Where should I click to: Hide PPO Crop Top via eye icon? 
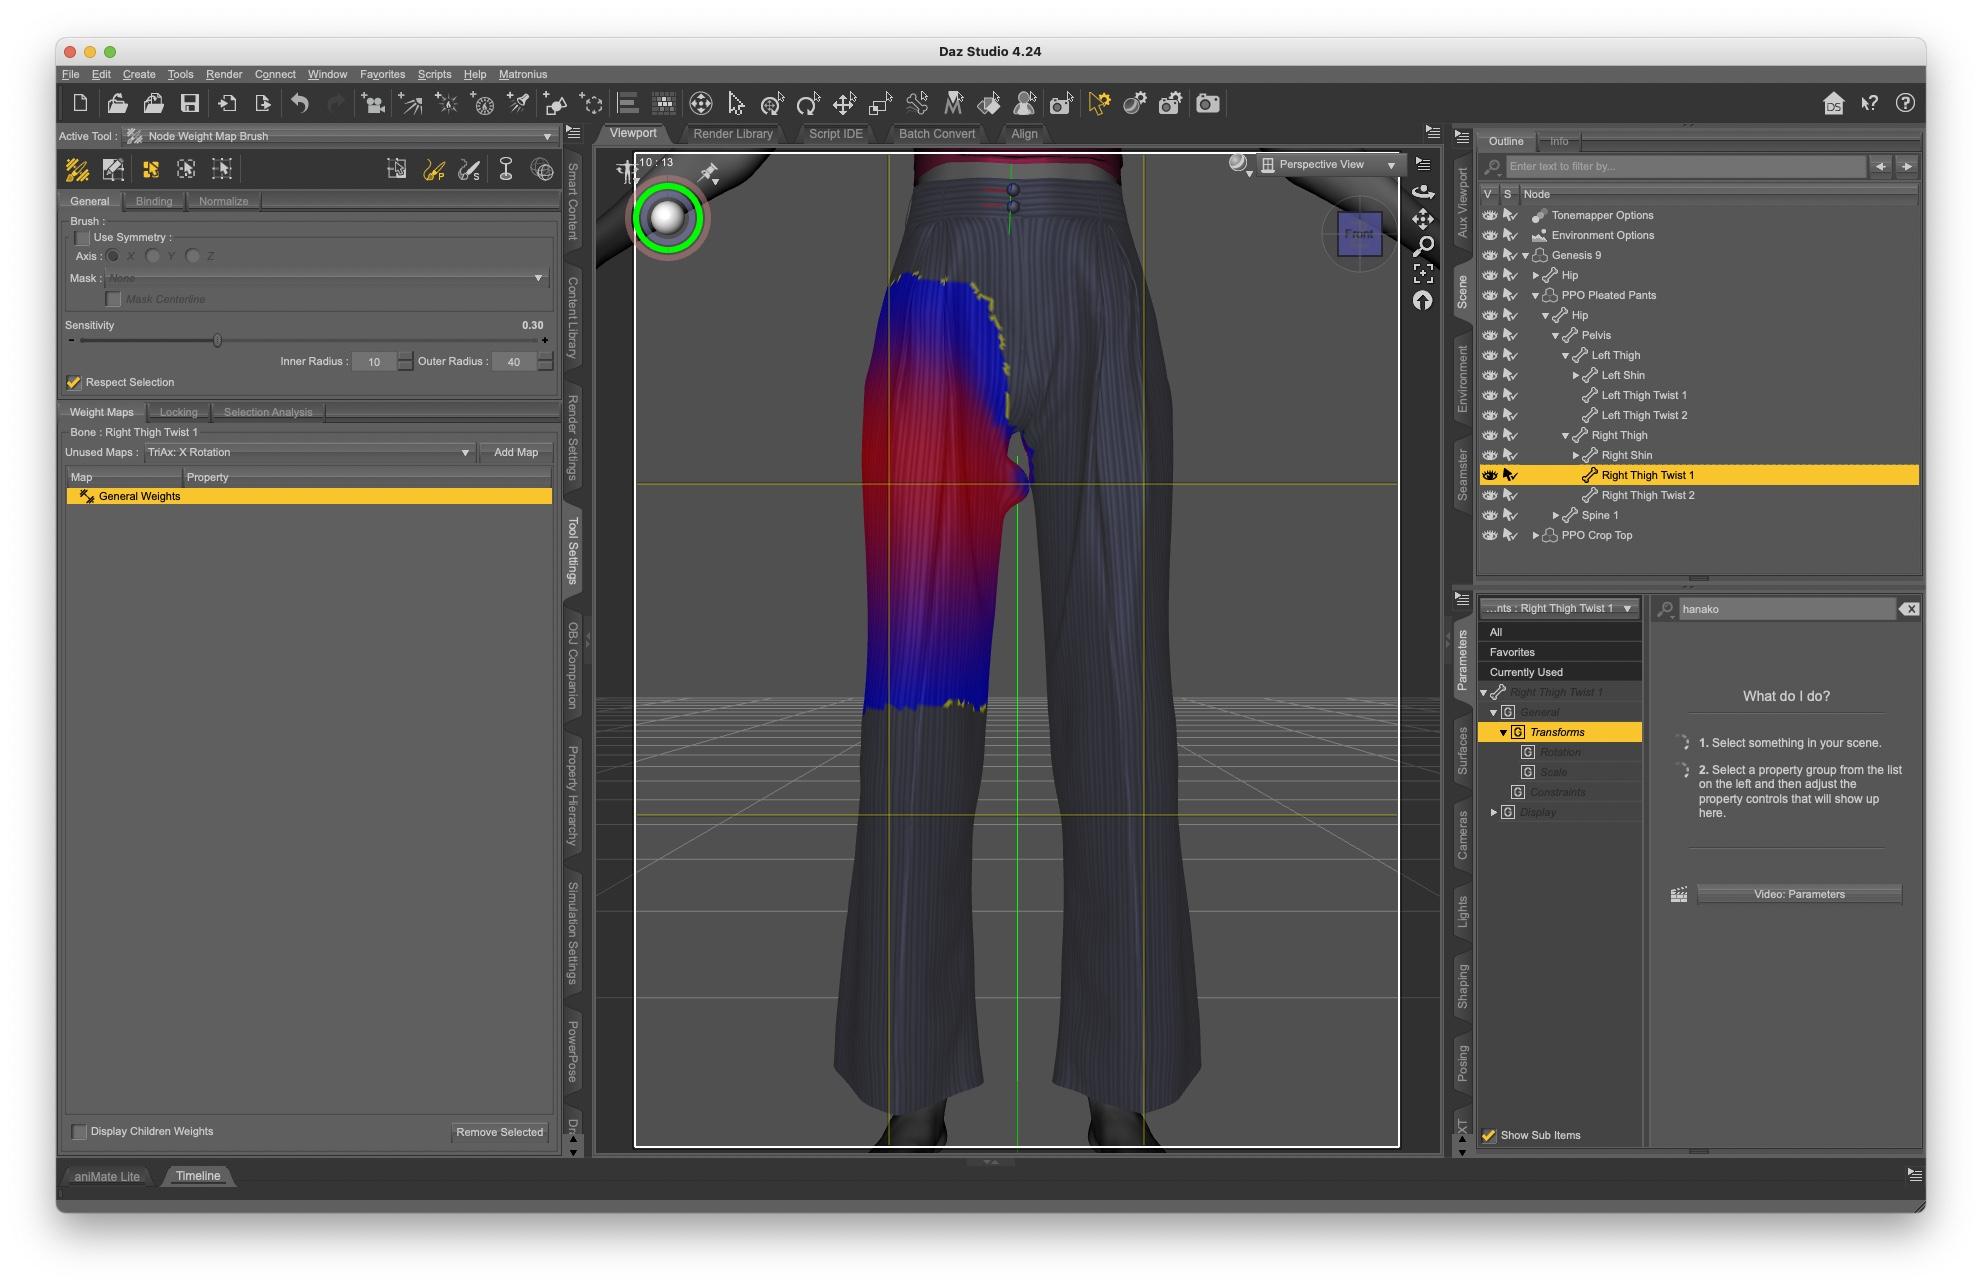[x=1489, y=536]
